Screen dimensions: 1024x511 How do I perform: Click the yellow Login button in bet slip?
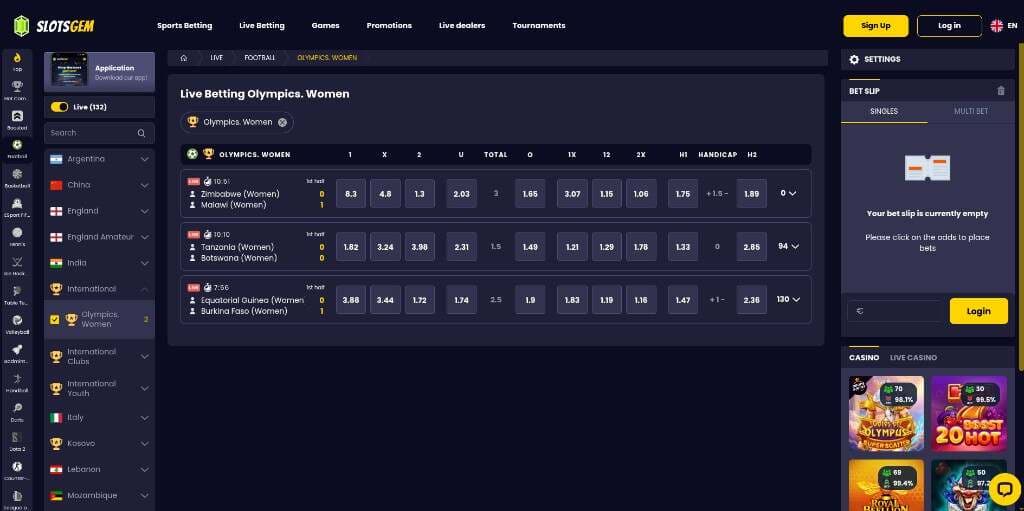[978, 311]
